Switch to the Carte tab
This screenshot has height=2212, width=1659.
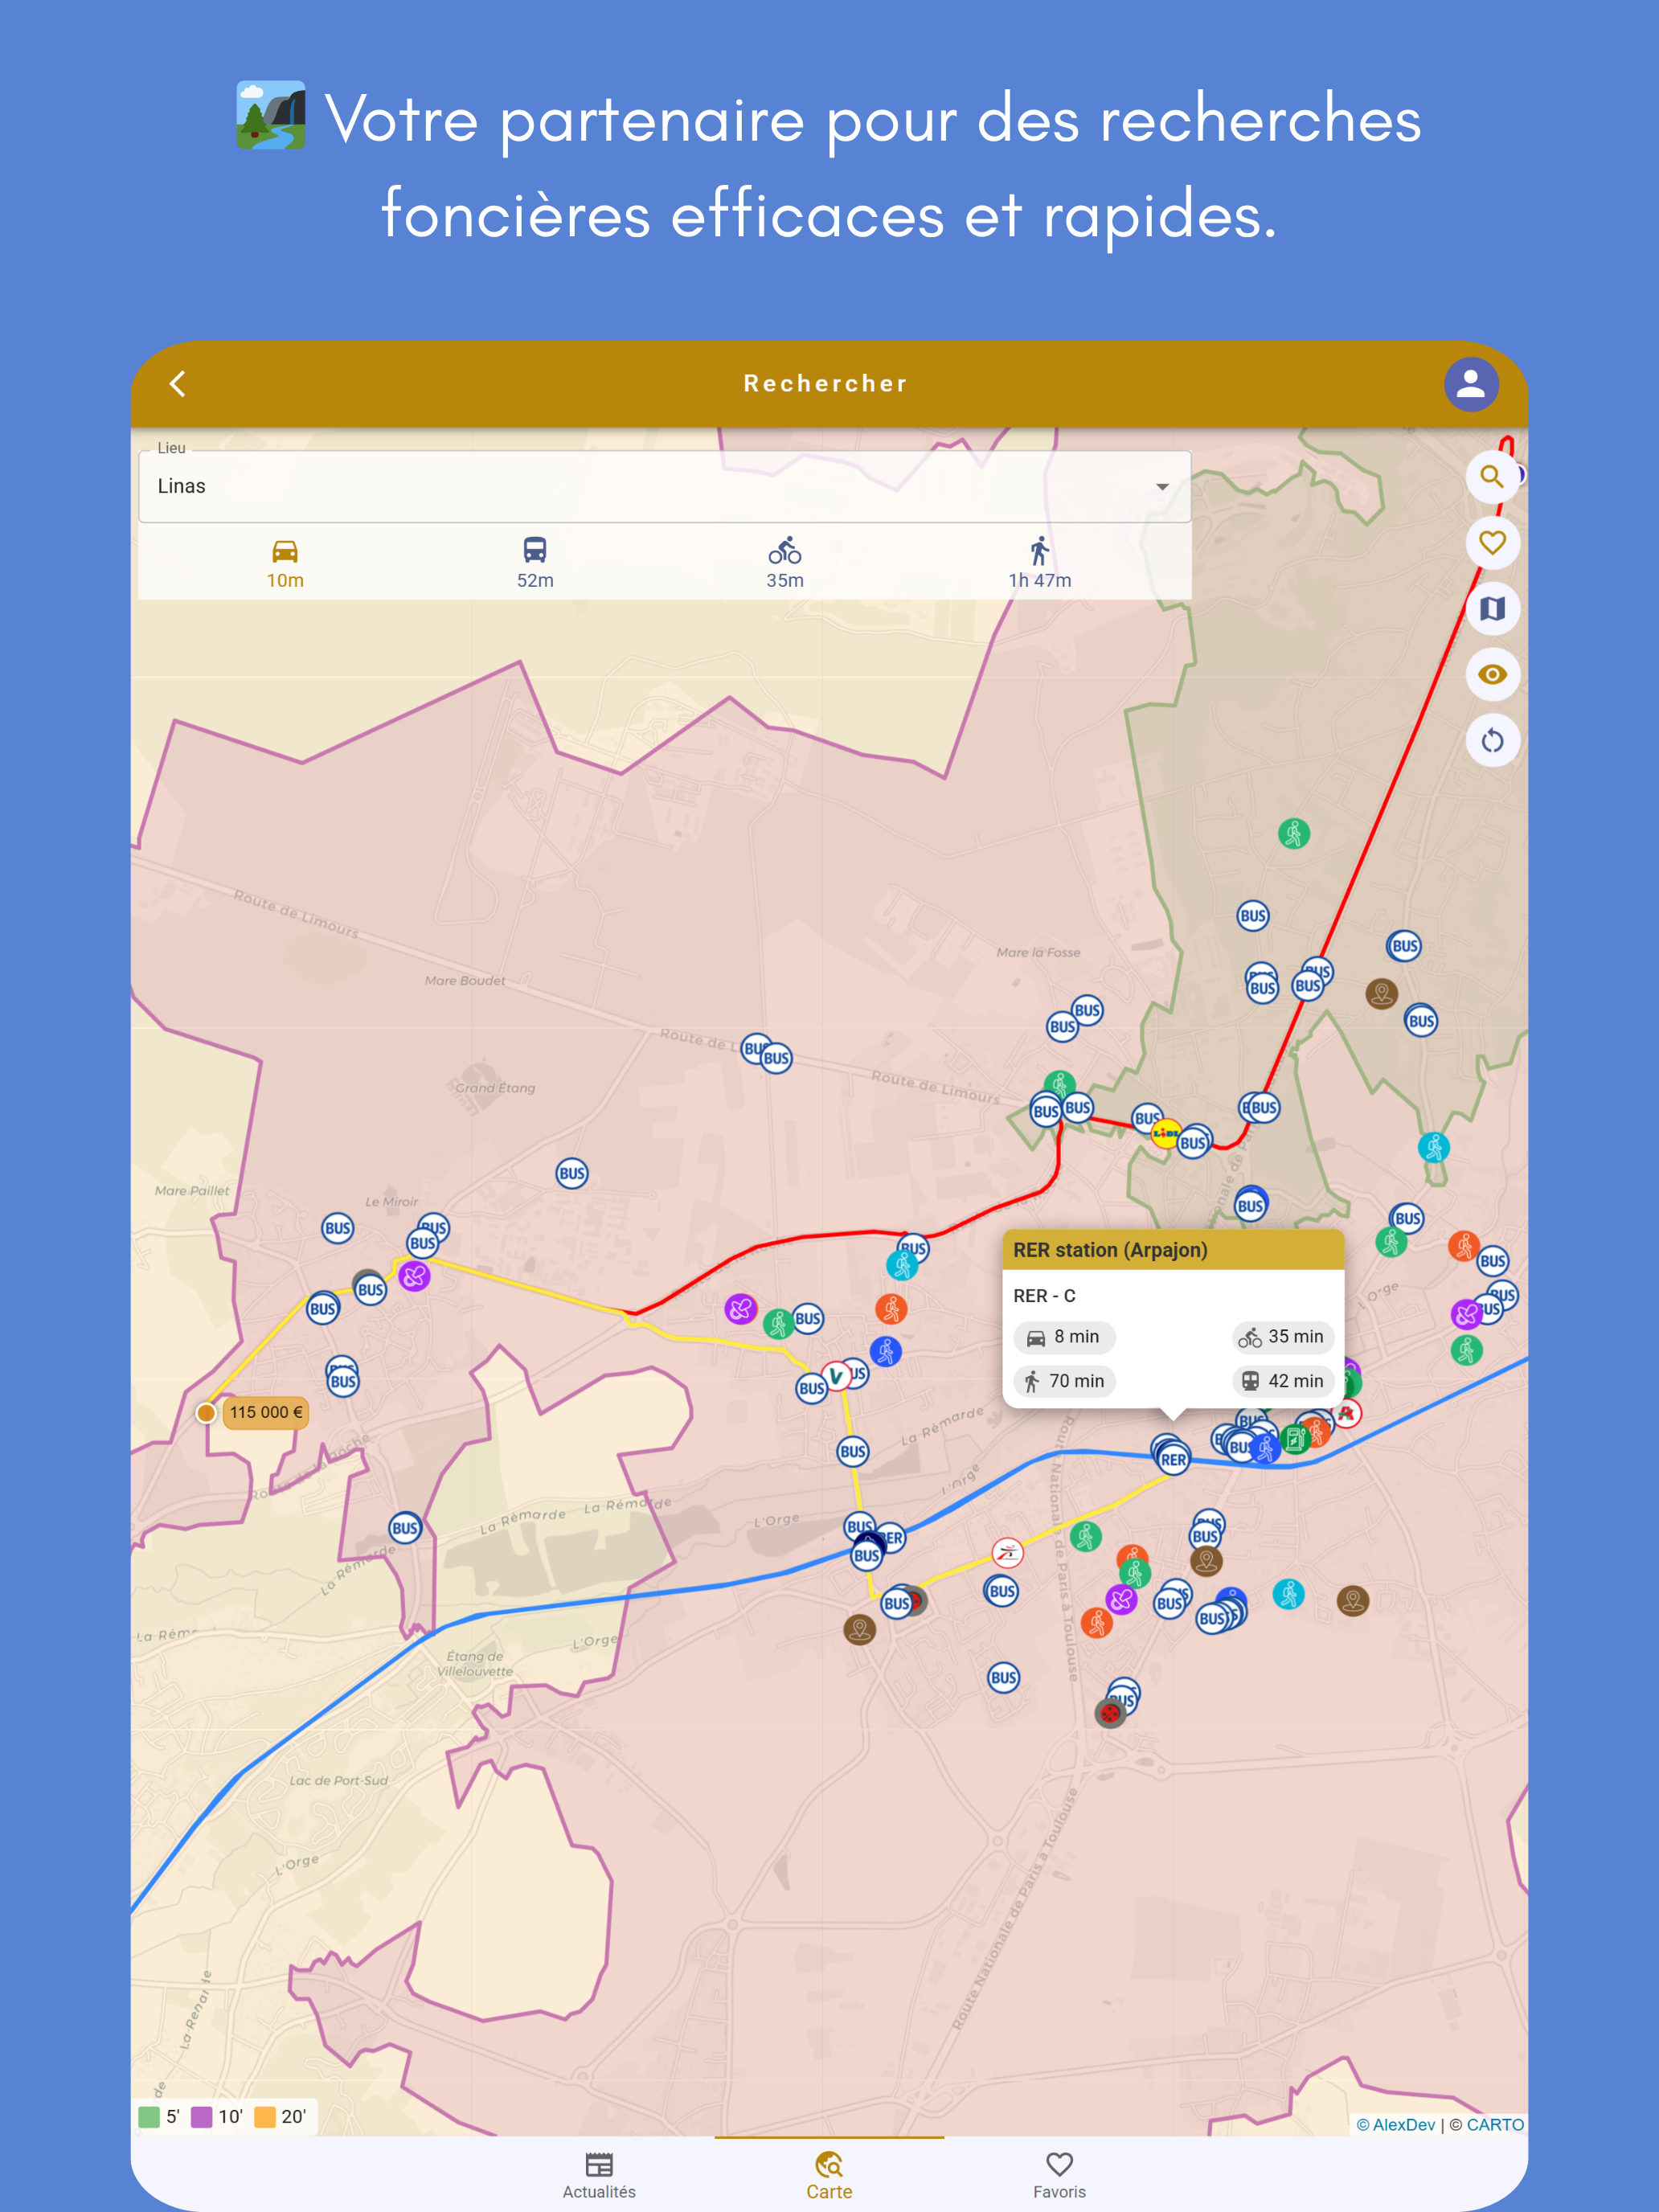coord(829,2175)
